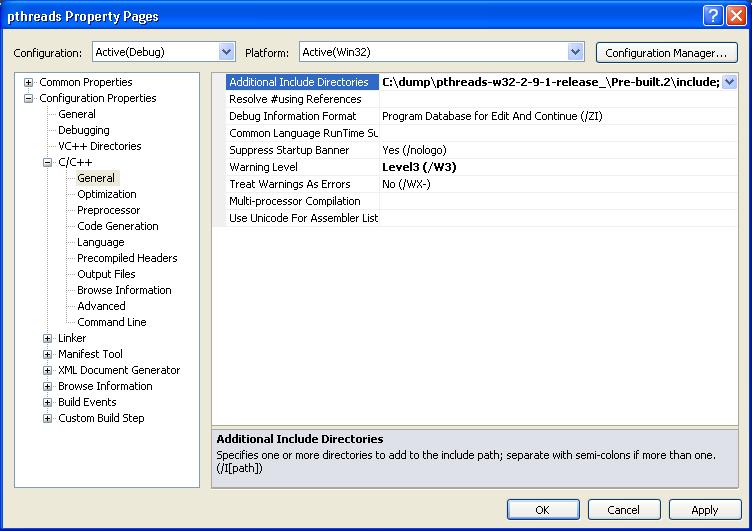This screenshot has width=752, height=531.
Task: Select the Common Properties label
Action: click(x=86, y=82)
